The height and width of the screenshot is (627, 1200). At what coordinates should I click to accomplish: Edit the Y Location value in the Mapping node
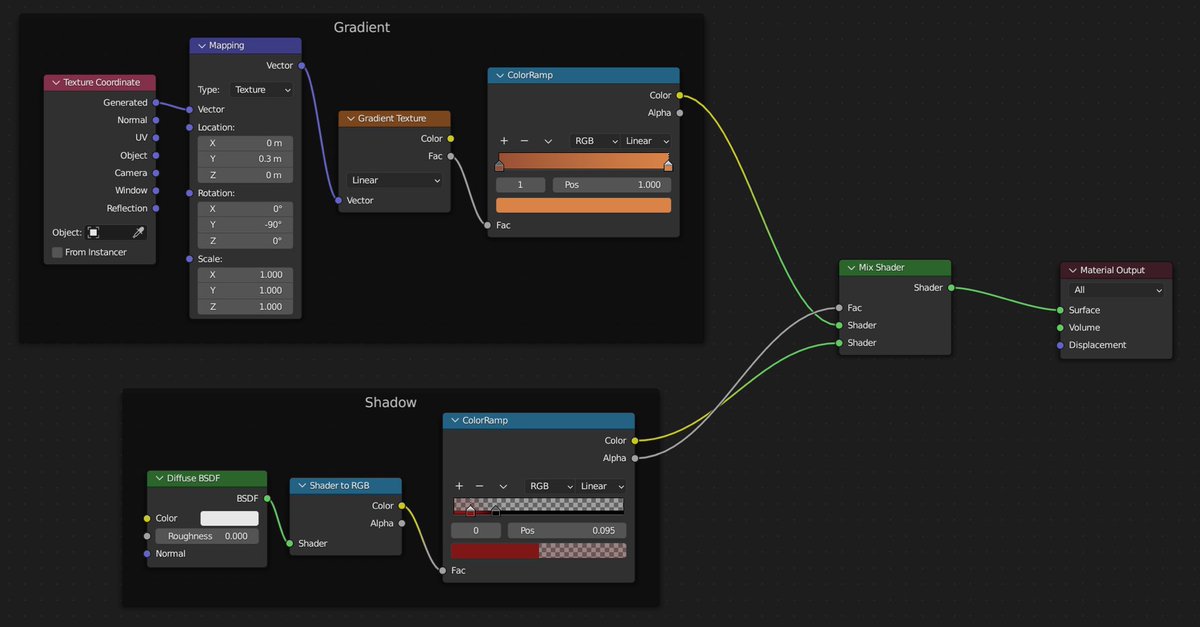244,158
